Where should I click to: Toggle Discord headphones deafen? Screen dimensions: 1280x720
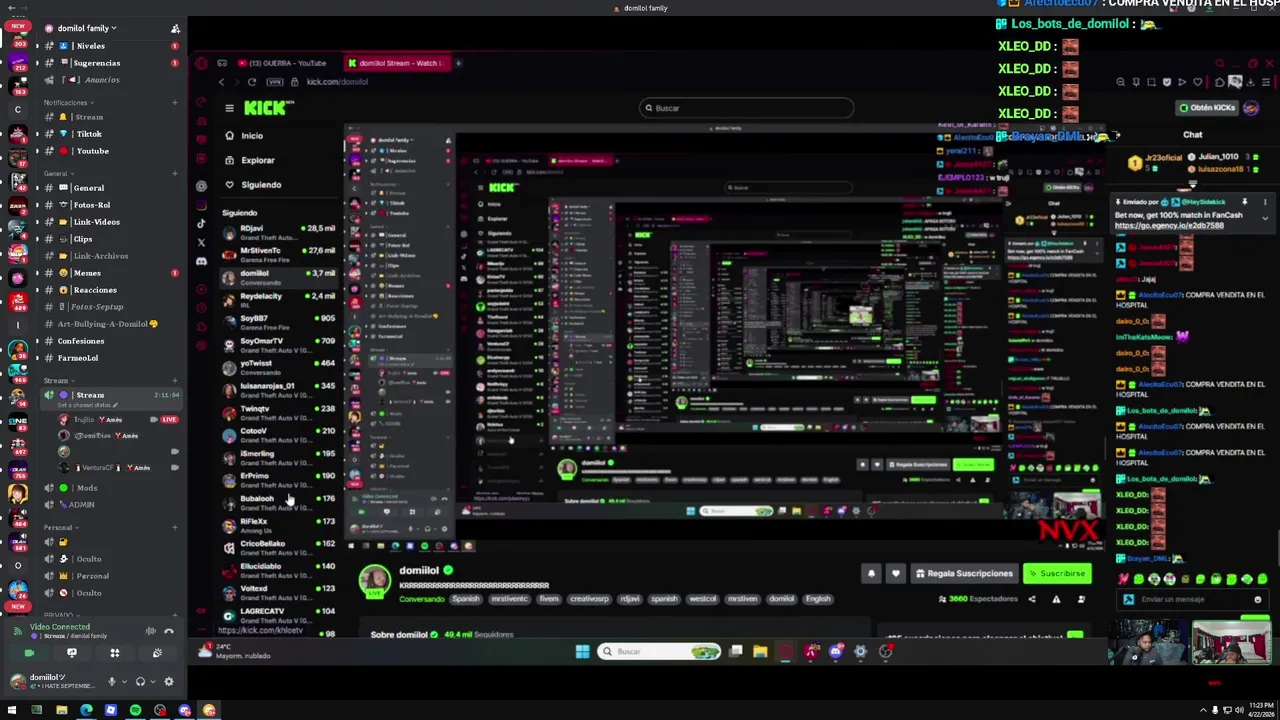point(140,682)
